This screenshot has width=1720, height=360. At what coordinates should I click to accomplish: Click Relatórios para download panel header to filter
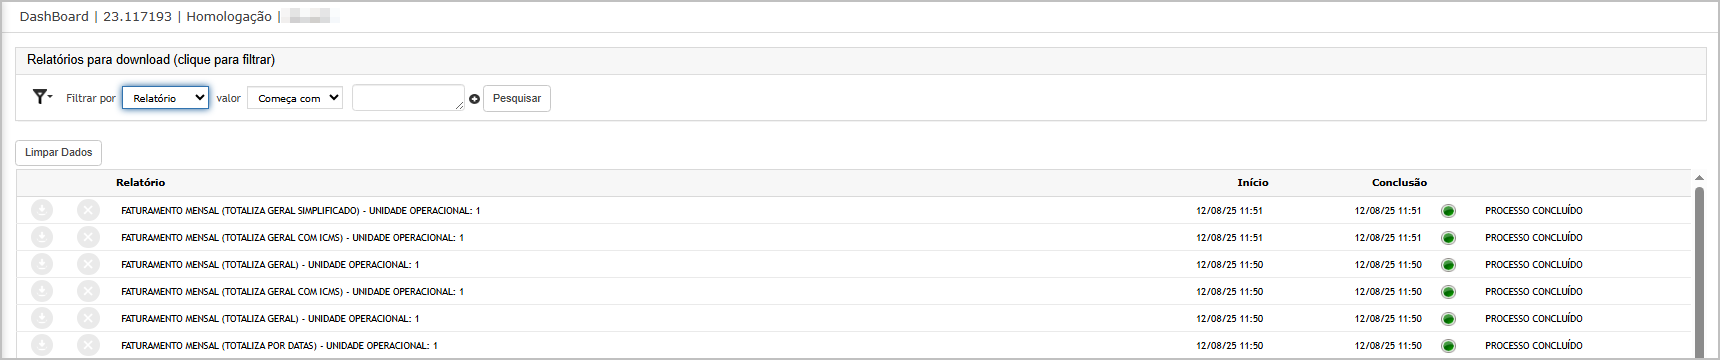coord(861,60)
